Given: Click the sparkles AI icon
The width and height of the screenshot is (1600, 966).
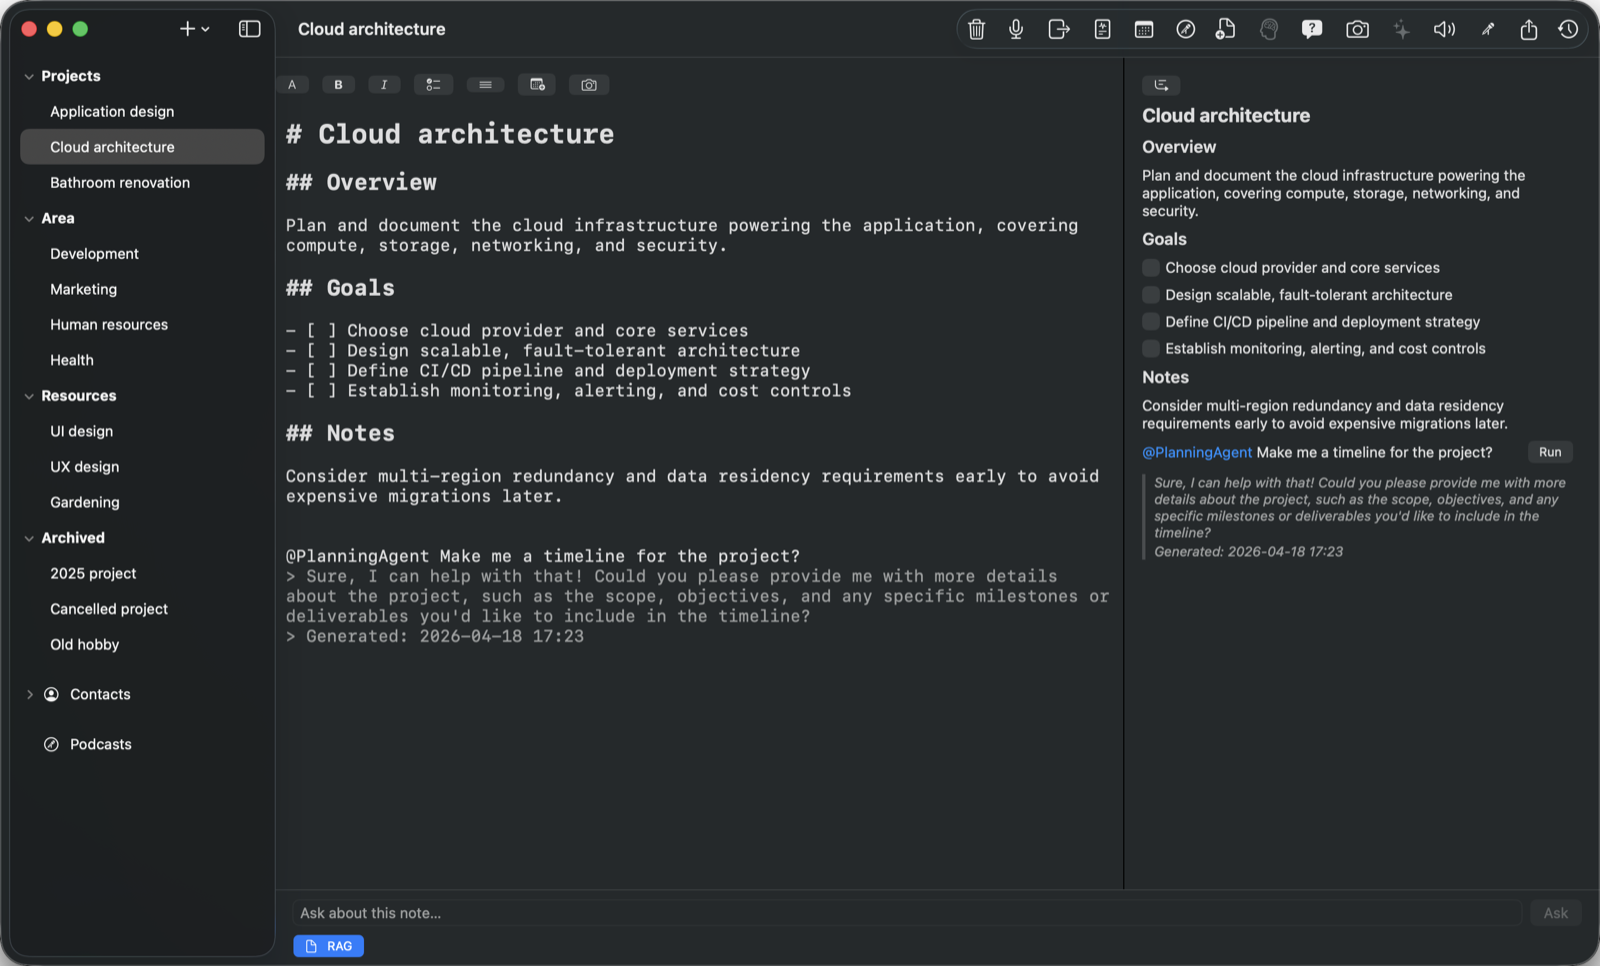Looking at the screenshot, I should pos(1401,30).
